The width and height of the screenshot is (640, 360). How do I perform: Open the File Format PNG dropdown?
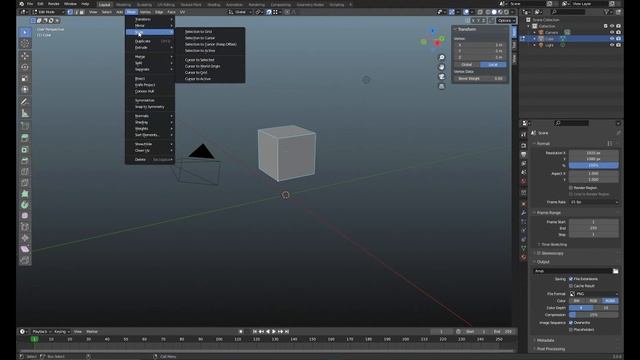coord(594,294)
